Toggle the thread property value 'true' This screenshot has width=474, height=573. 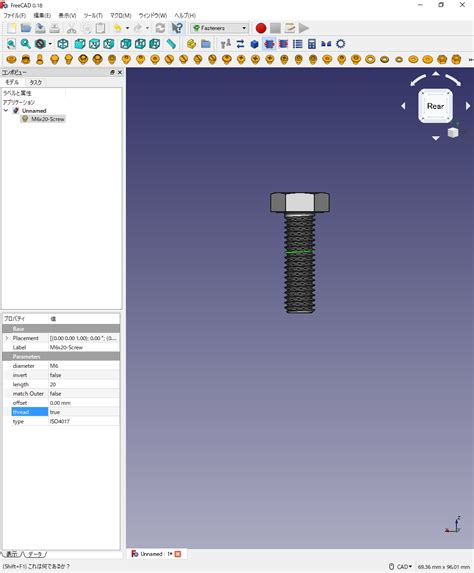84,412
